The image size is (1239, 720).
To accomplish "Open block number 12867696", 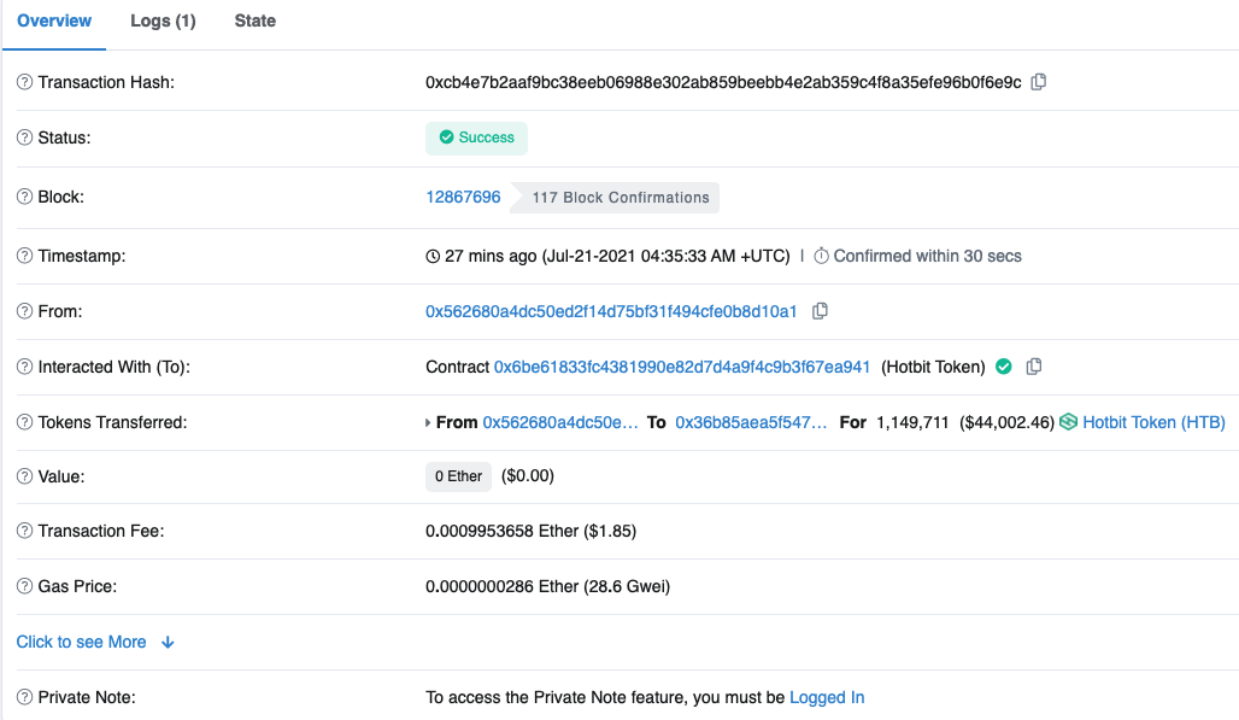I will (463, 197).
